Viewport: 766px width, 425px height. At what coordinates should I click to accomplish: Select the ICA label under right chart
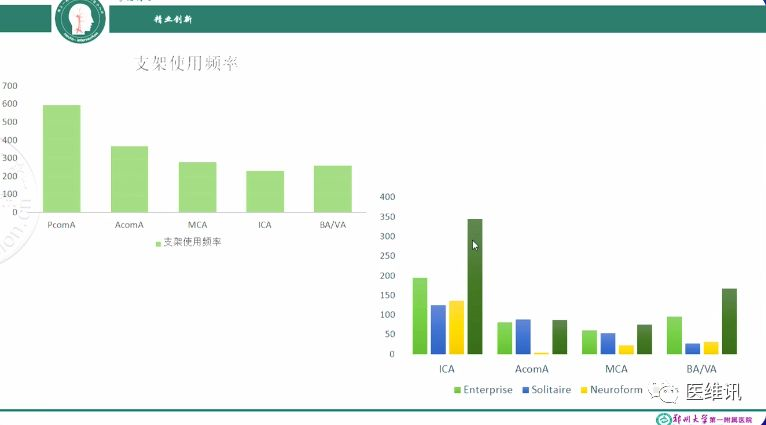pos(447,369)
